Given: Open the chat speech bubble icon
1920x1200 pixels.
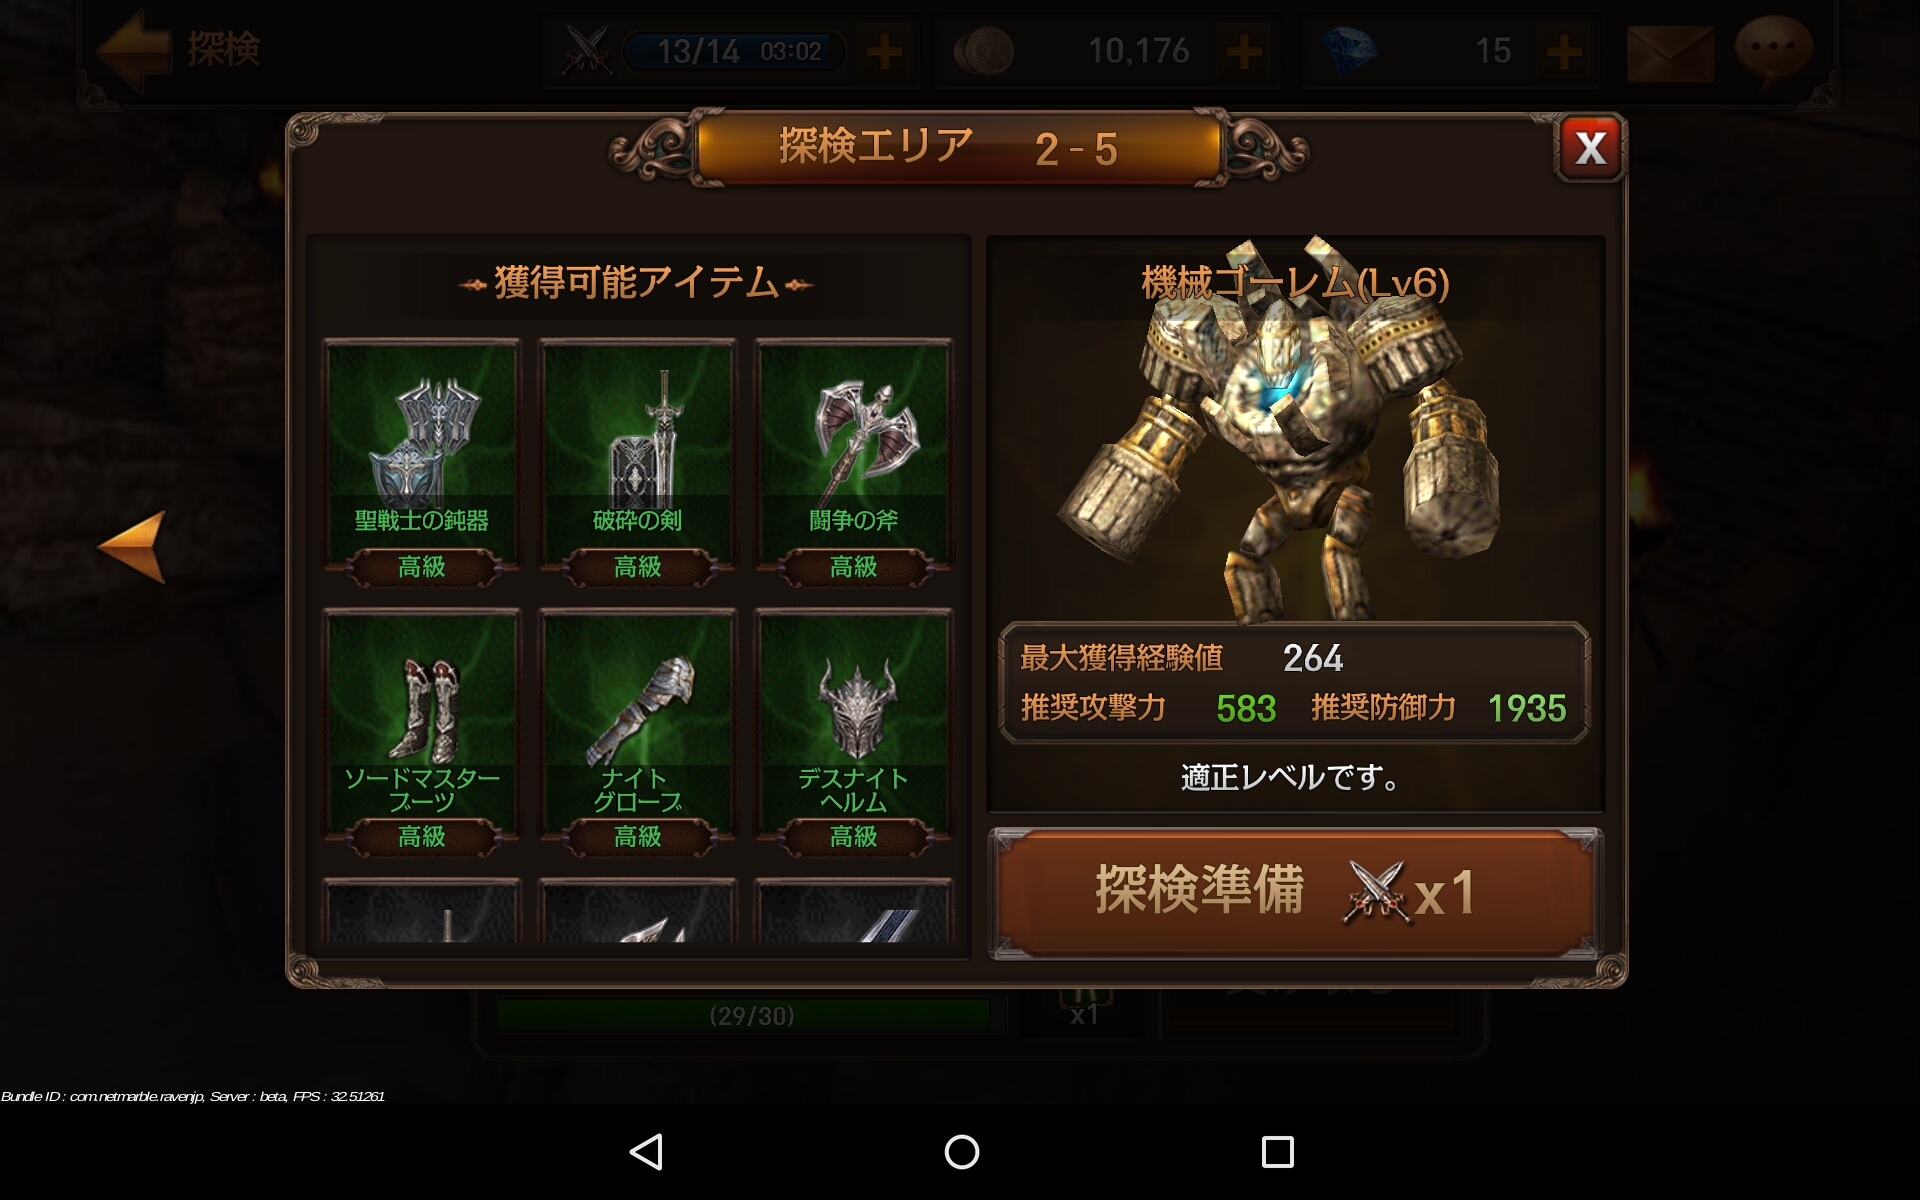Looking at the screenshot, I should (x=1773, y=50).
